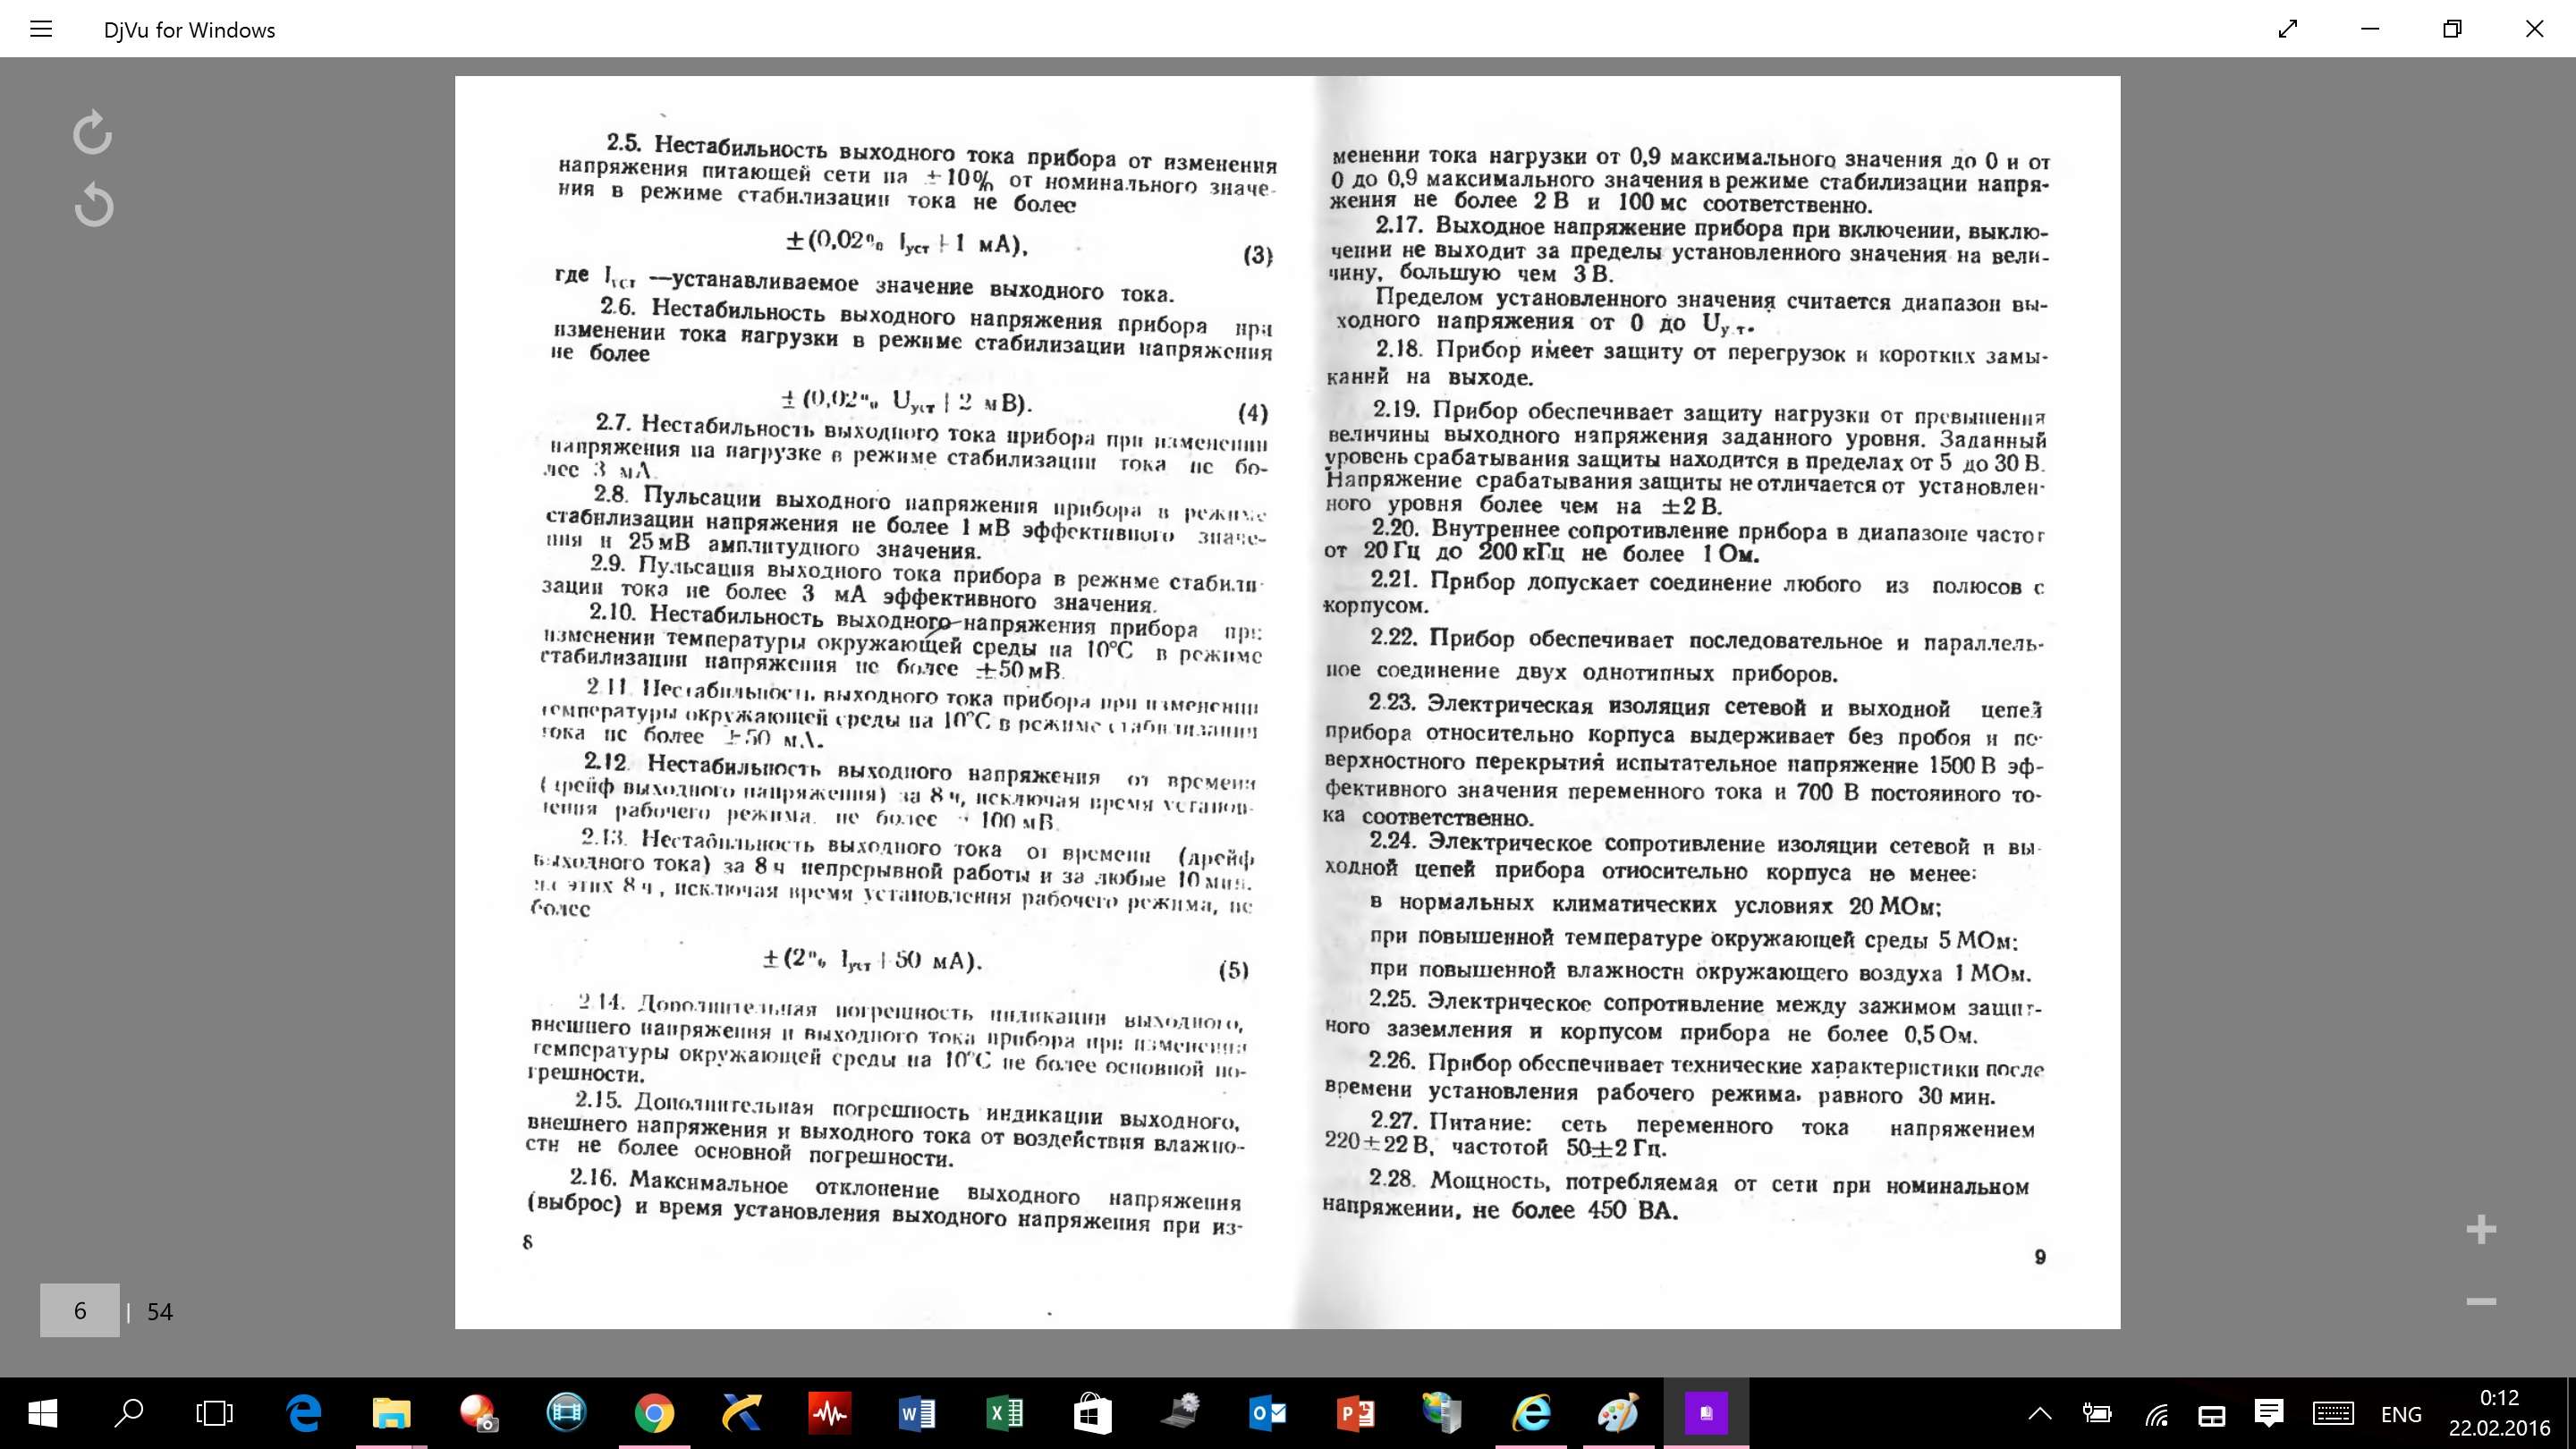This screenshot has height=1449, width=2576.
Task: Launch Microsoft Edge from taskbar
Action: (x=303, y=1413)
